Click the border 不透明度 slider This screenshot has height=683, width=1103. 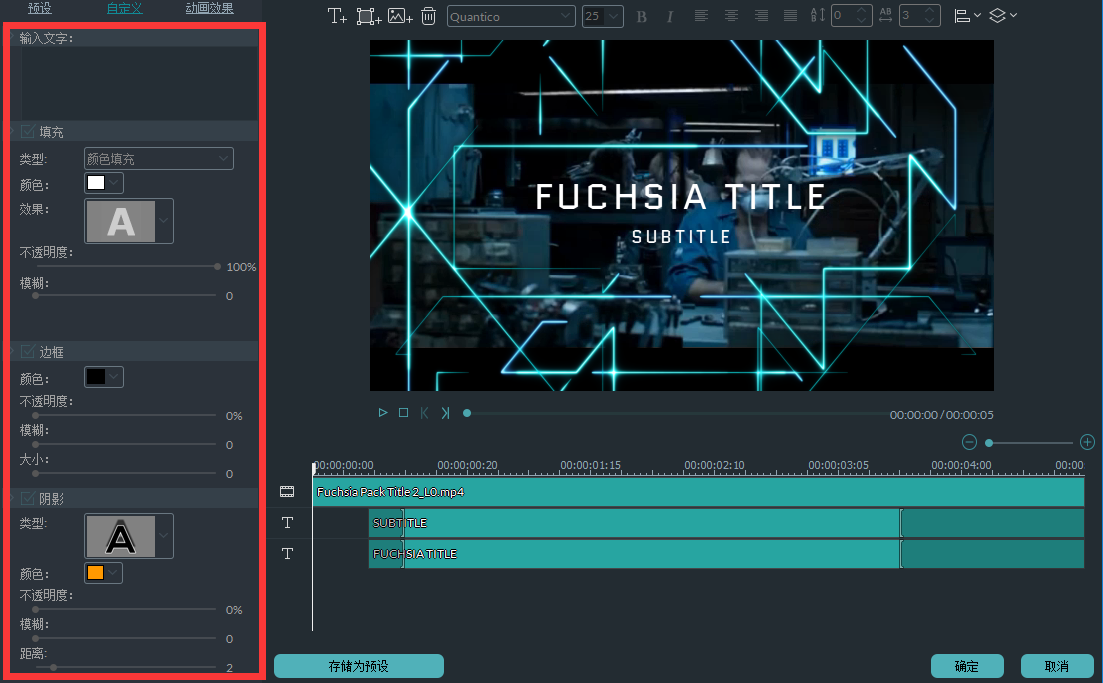tap(125, 415)
